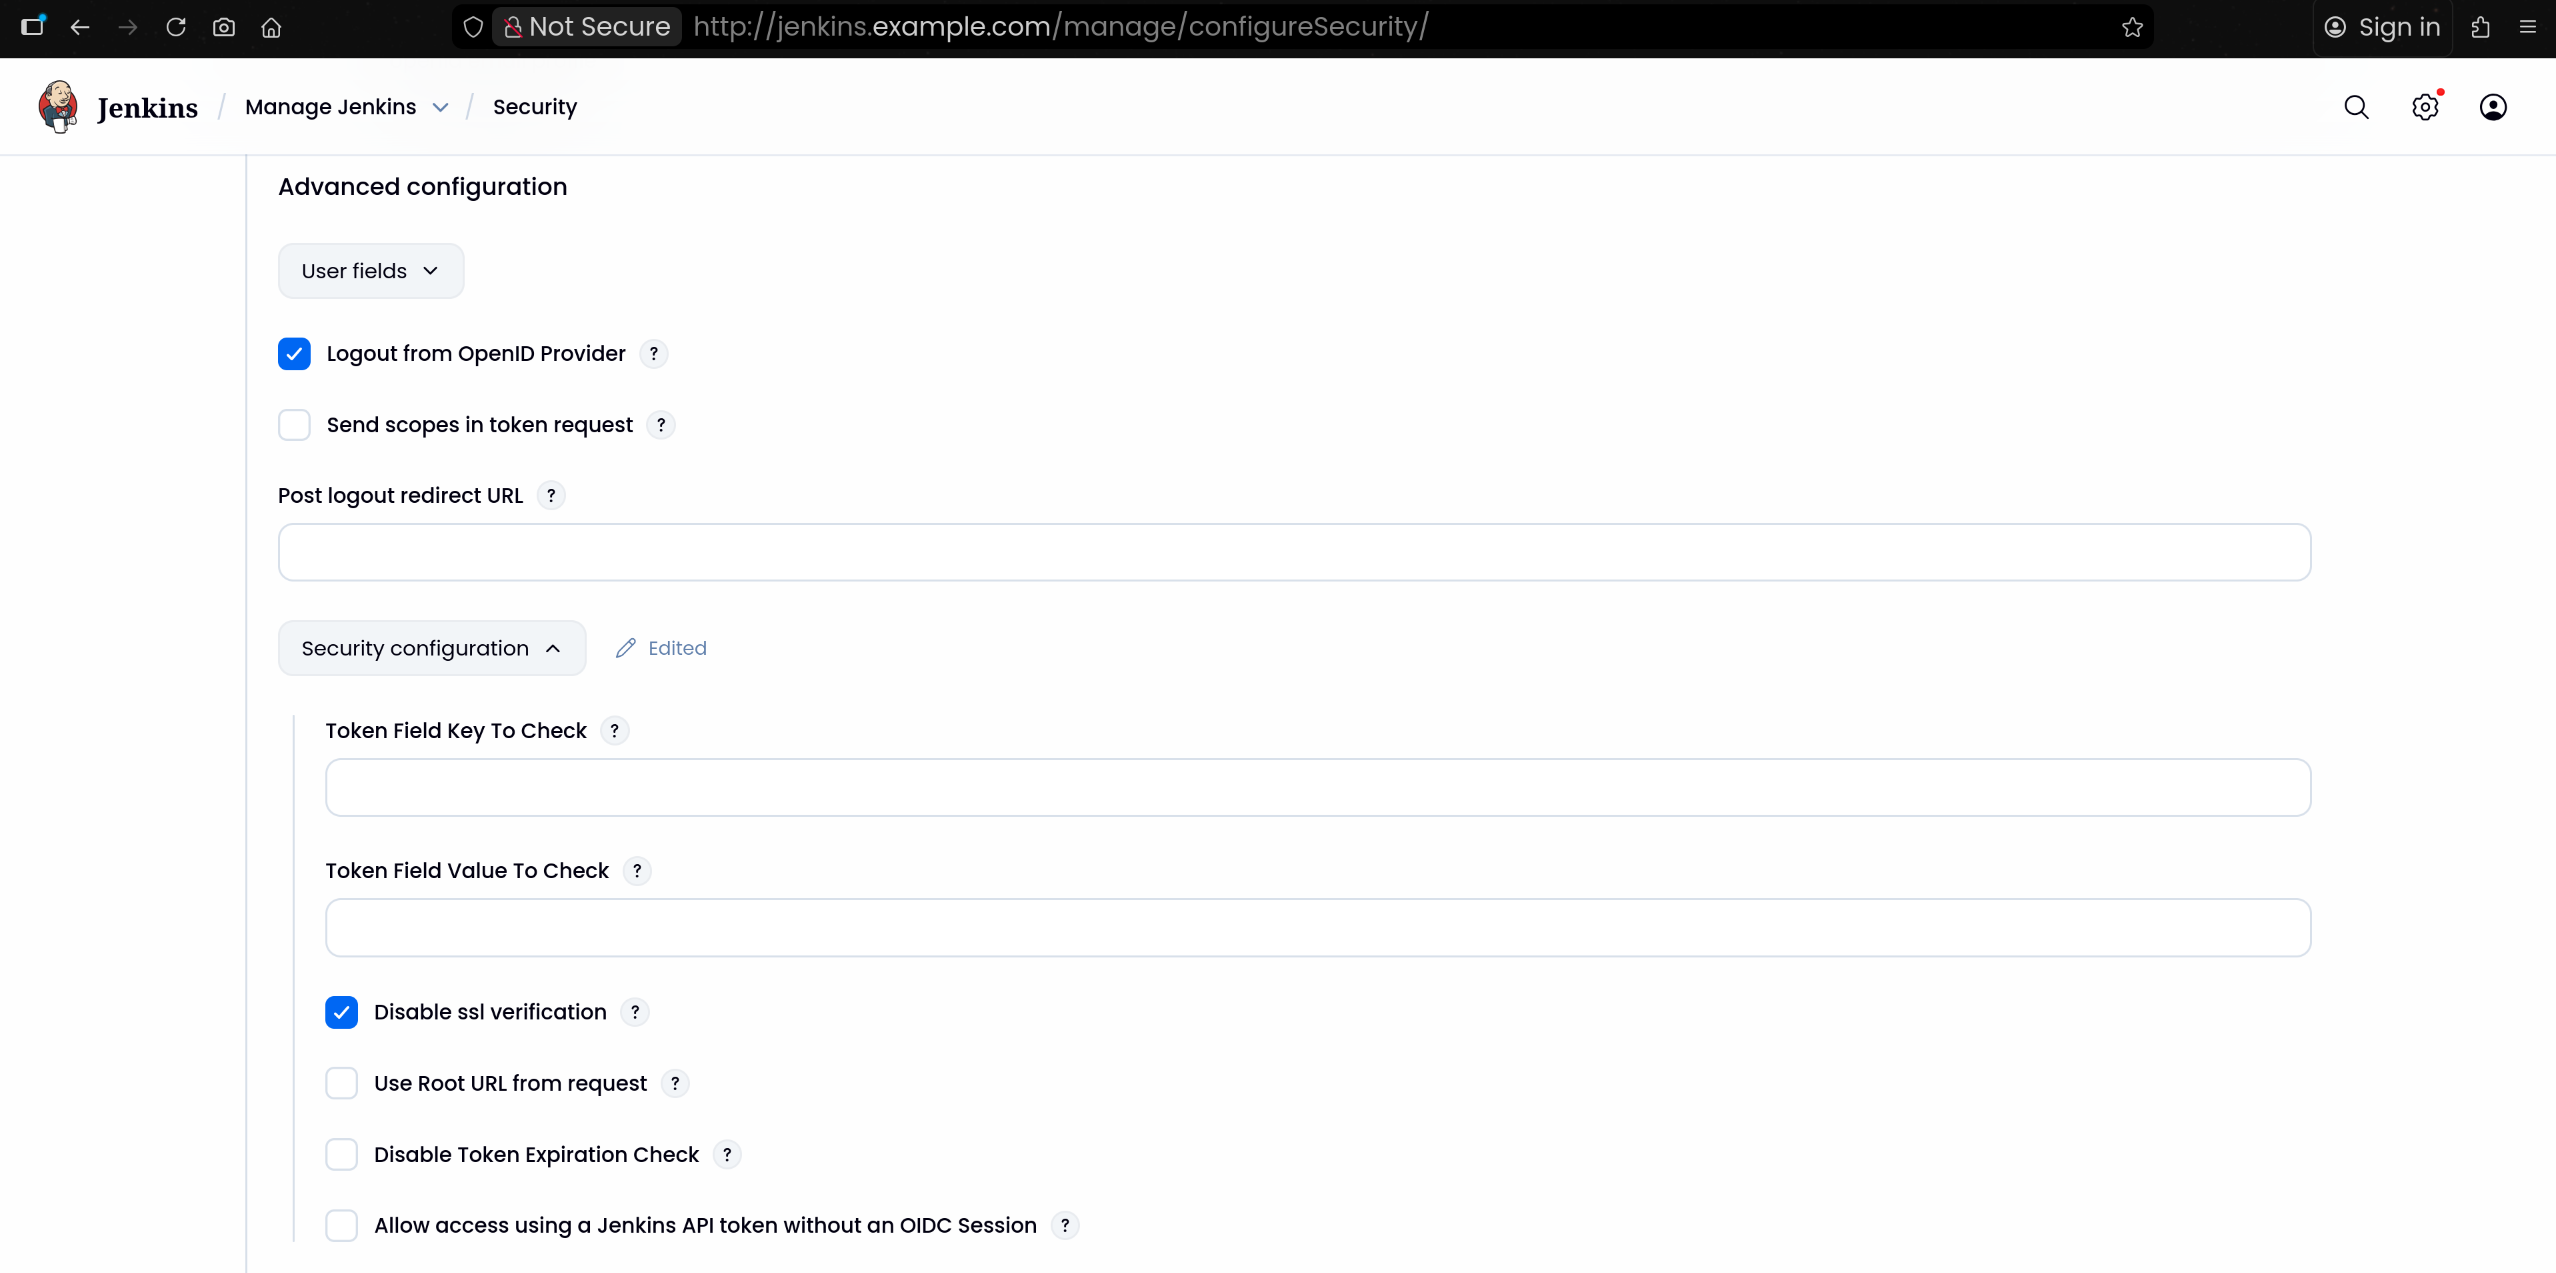The width and height of the screenshot is (2556, 1273).
Task: Bookmark page with star icon
Action: pyautogui.click(x=2131, y=27)
